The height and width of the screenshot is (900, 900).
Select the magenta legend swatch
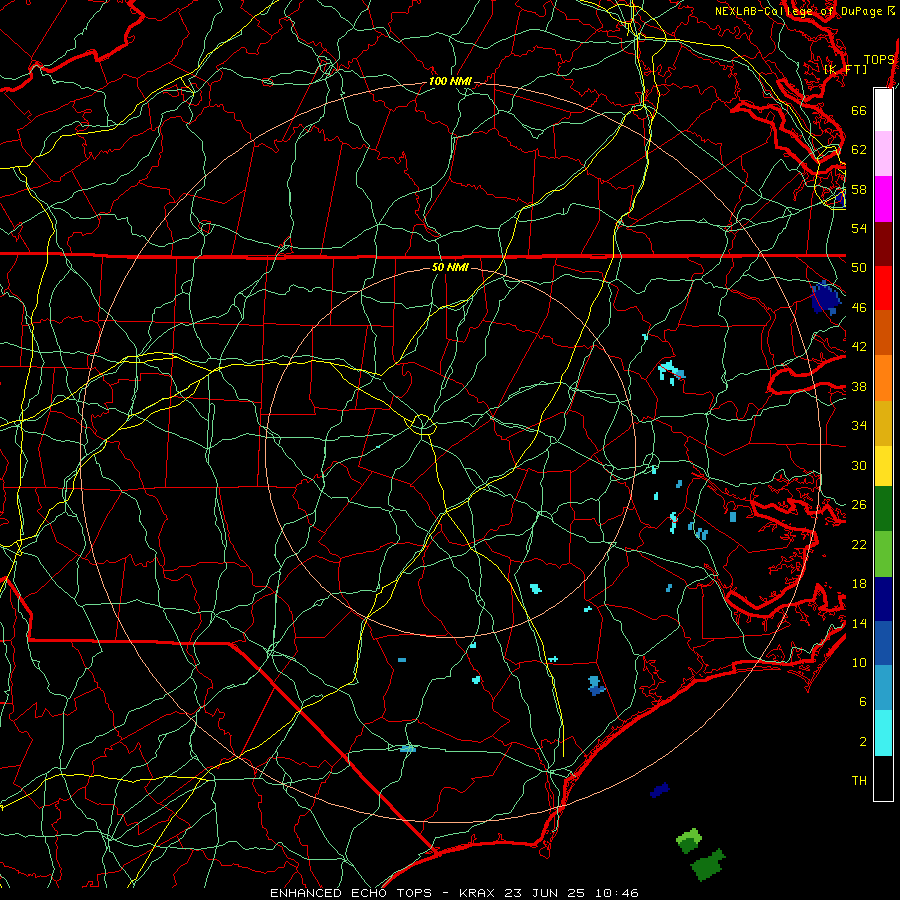pyautogui.click(x=883, y=199)
